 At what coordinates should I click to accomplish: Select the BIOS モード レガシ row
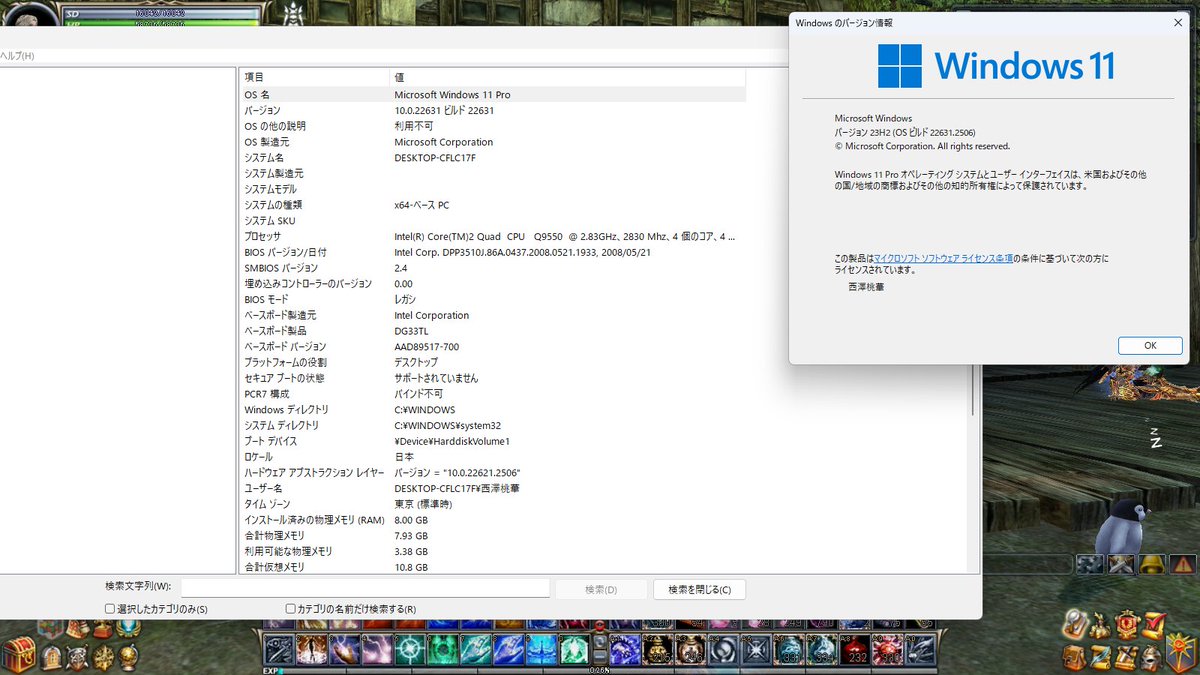tap(492, 299)
